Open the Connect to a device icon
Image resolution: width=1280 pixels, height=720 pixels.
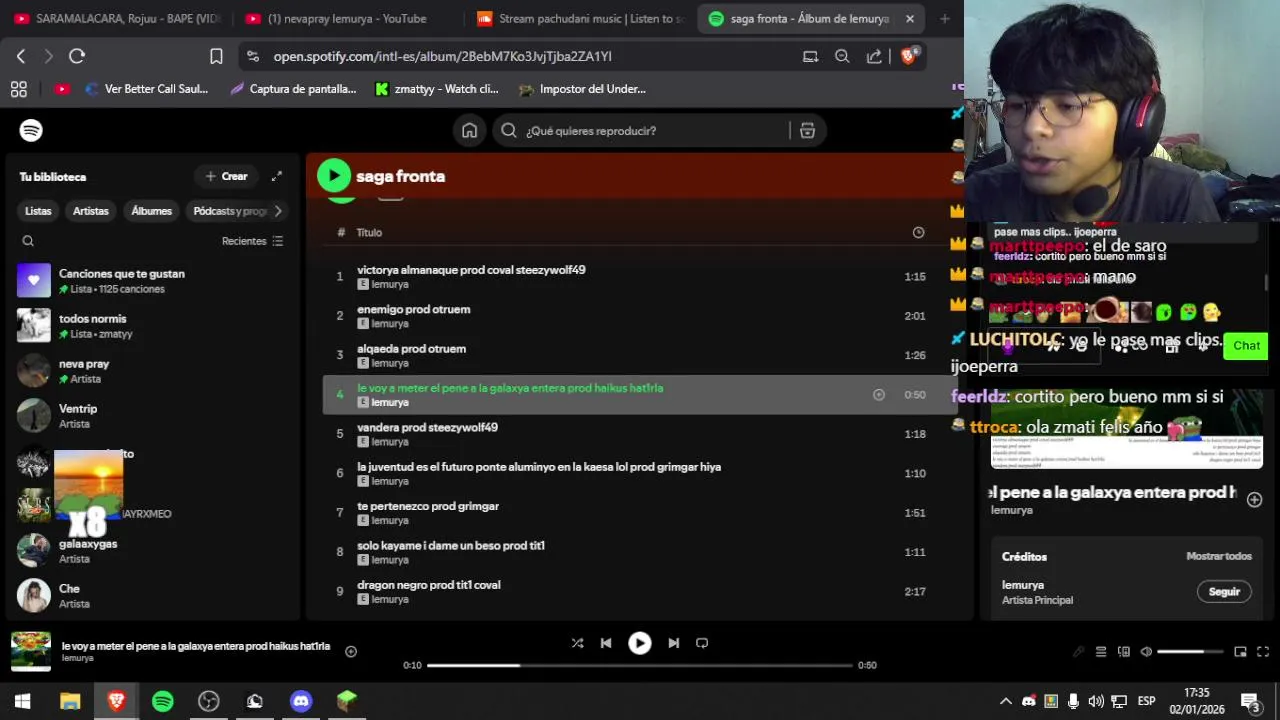[x=1124, y=652]
